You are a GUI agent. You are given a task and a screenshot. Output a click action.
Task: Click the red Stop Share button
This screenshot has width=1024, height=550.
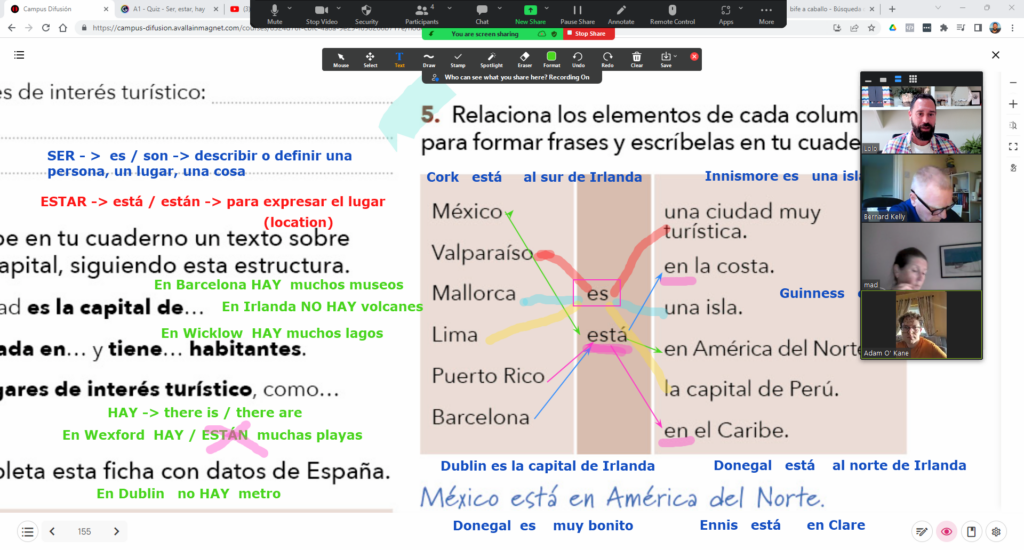pos(587,33)
